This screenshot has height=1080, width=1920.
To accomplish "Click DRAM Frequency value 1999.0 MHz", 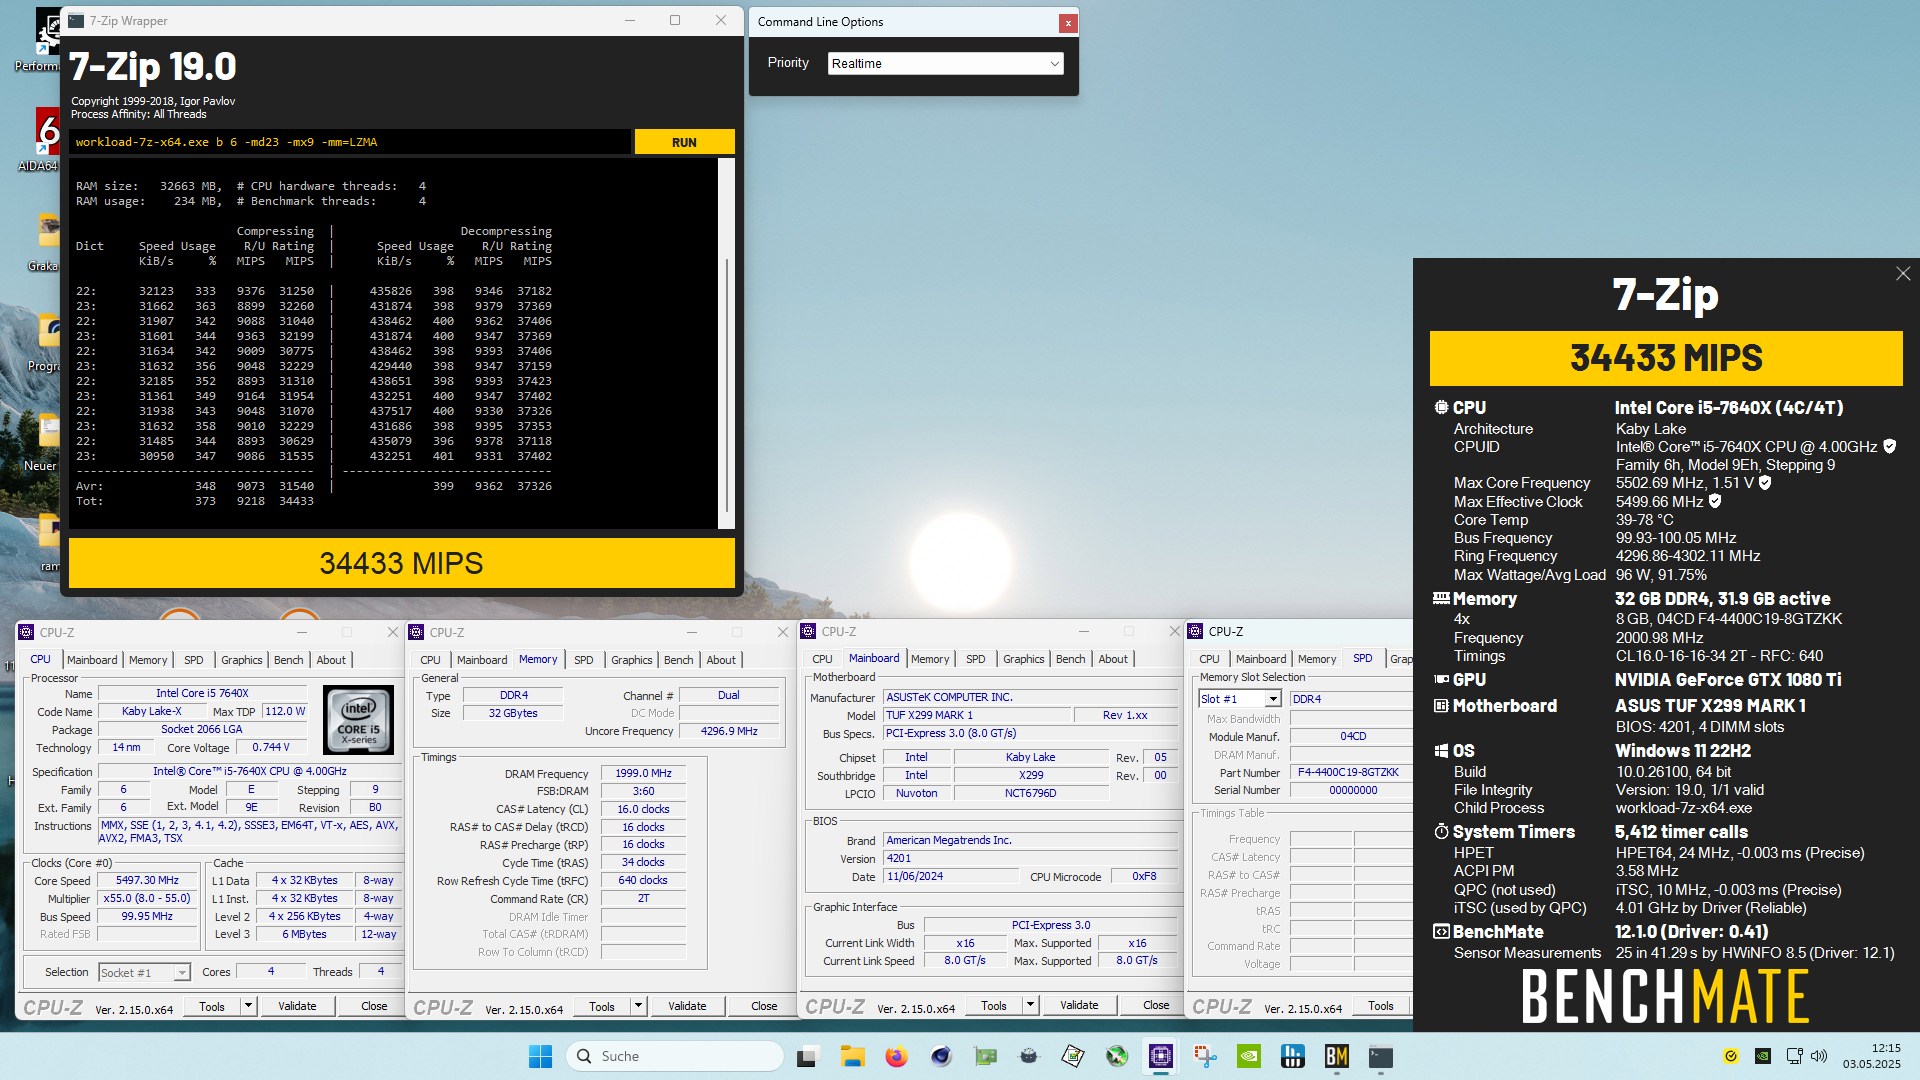I will tap(643, 773).
